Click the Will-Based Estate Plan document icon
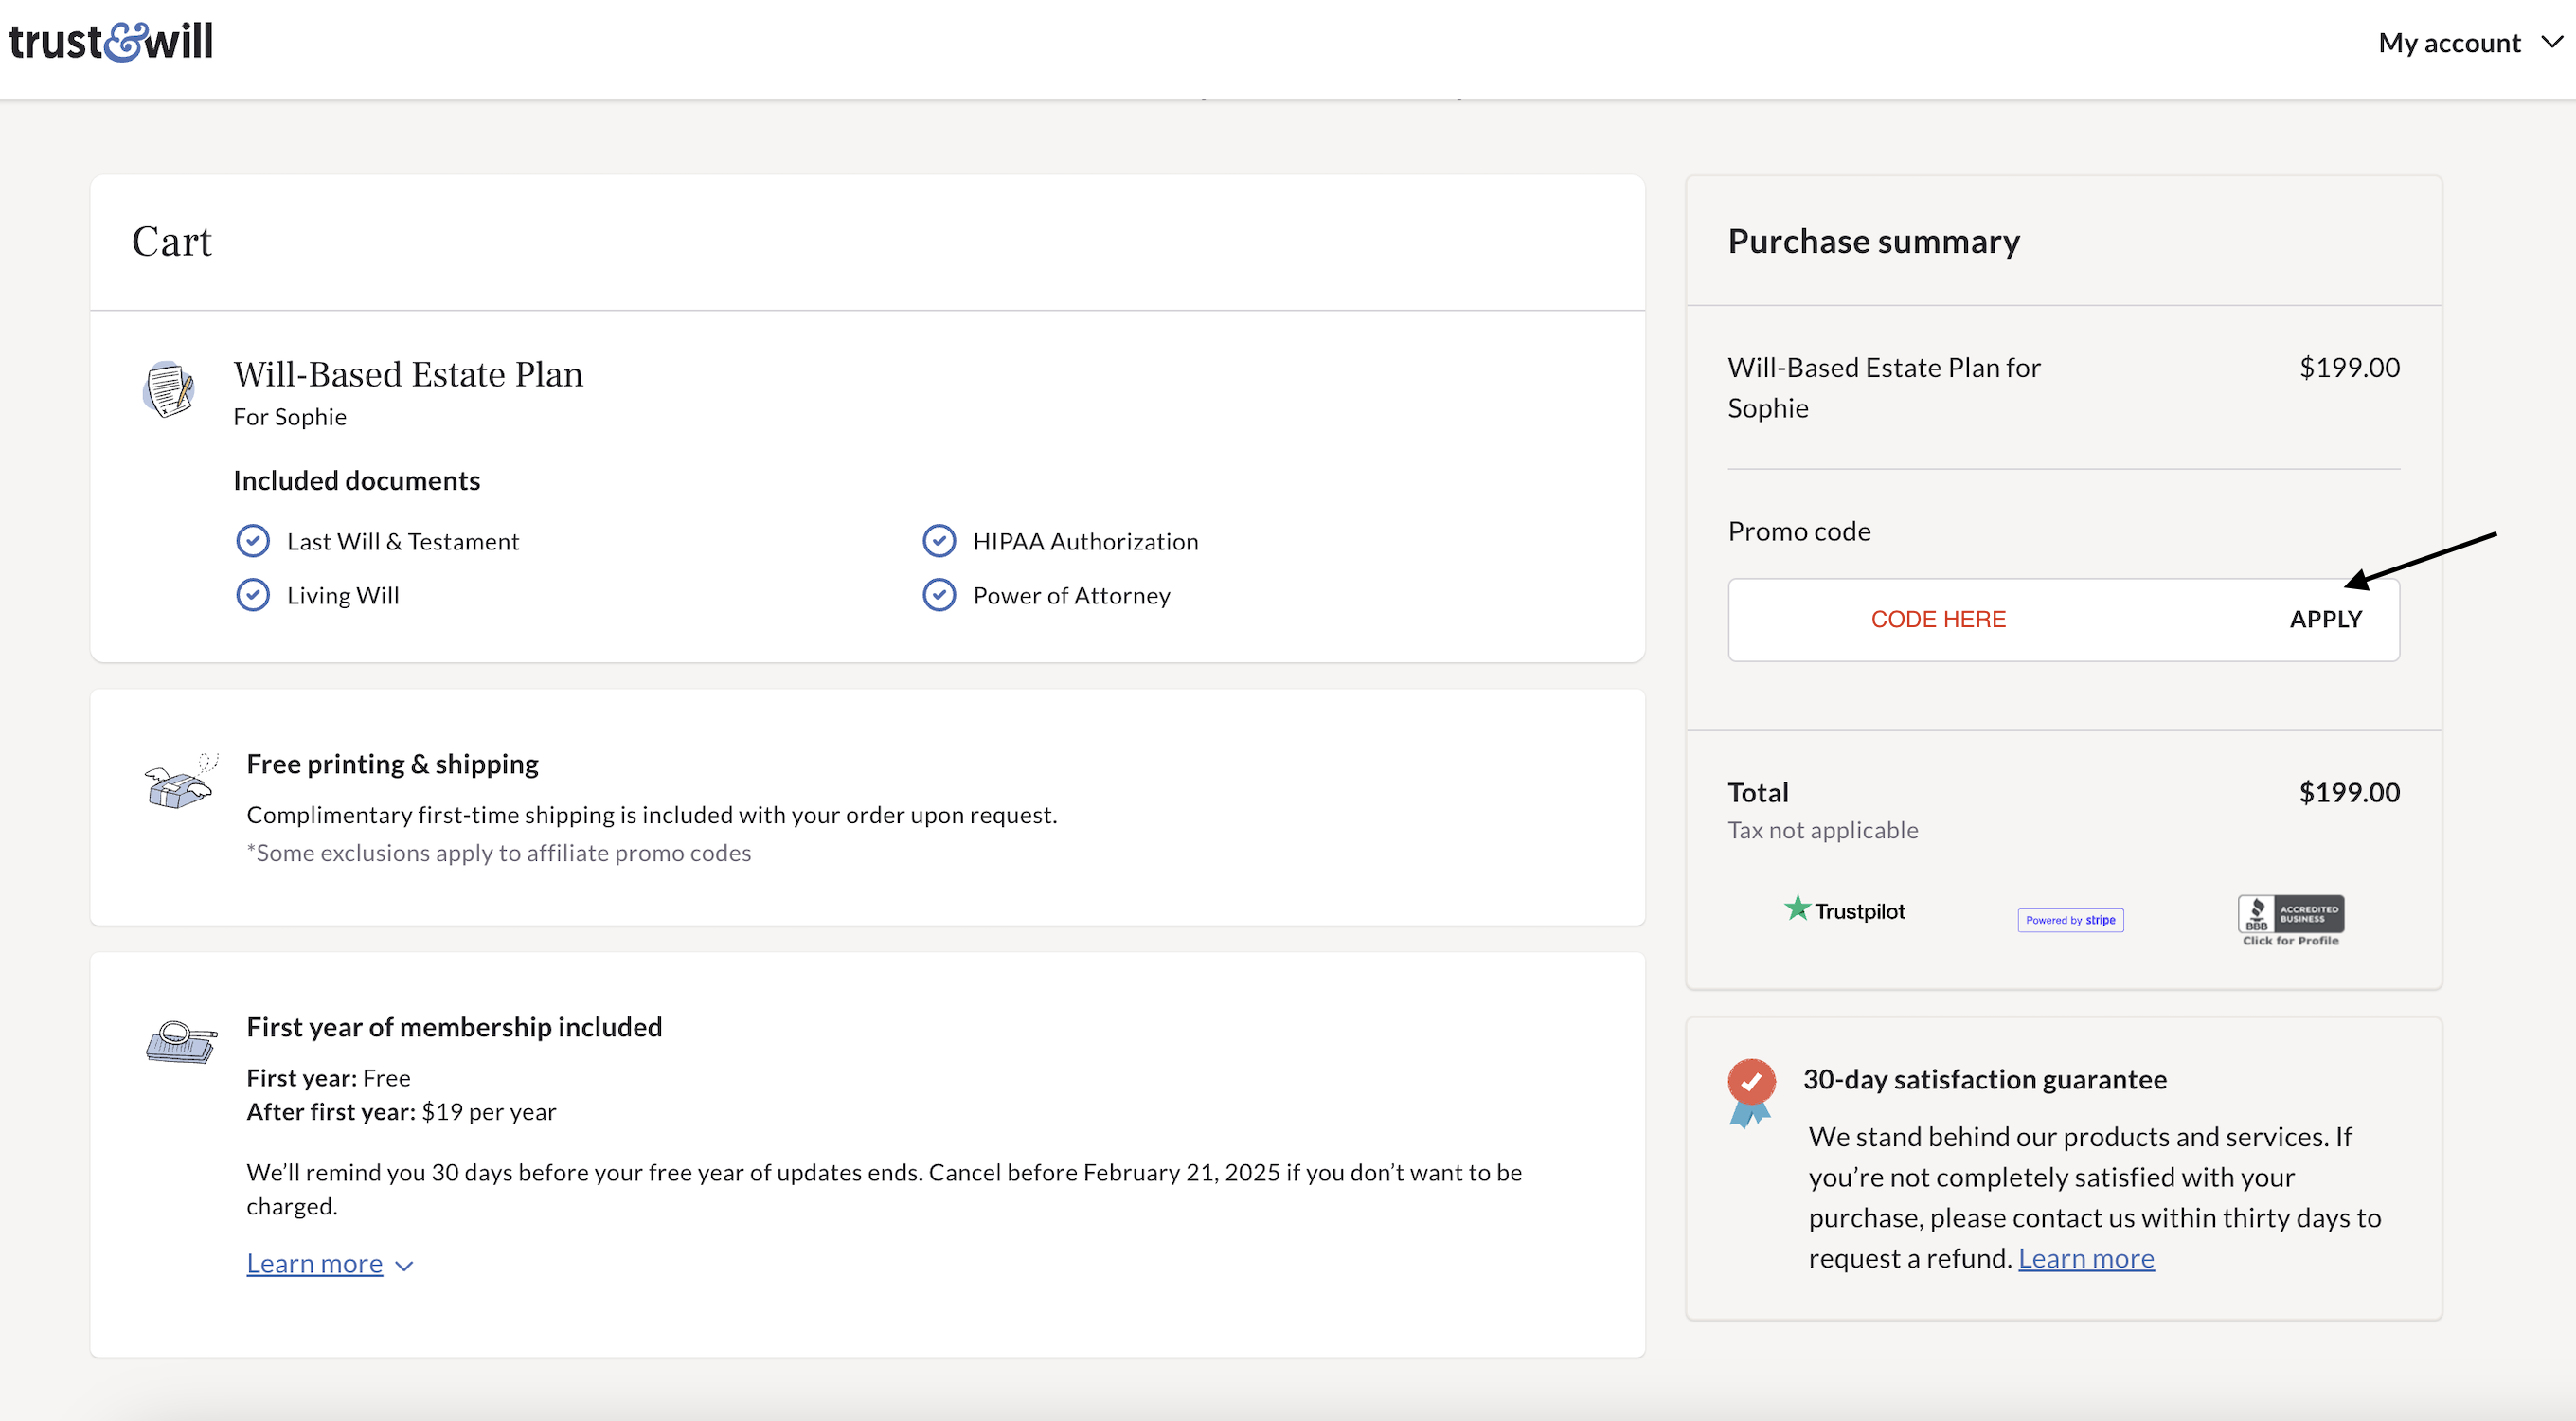 coord(169,389)
